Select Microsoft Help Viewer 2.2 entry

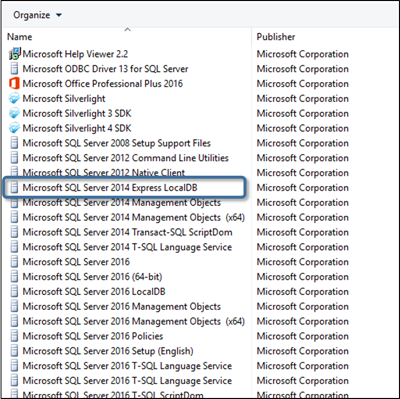tap(75, 54)
